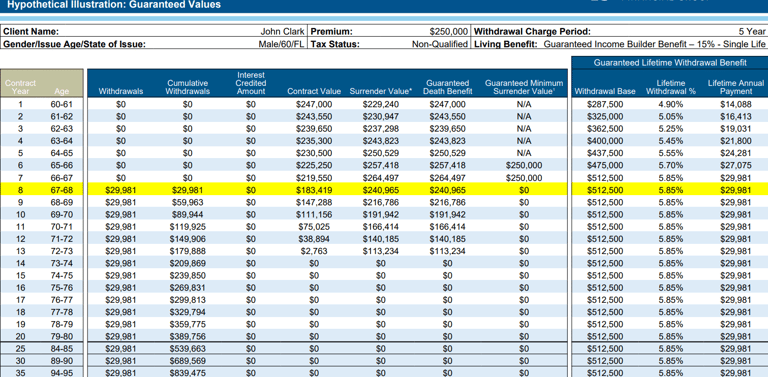
Task: Click the $191,942 surrender value in year 10
Action: [381, 214]
